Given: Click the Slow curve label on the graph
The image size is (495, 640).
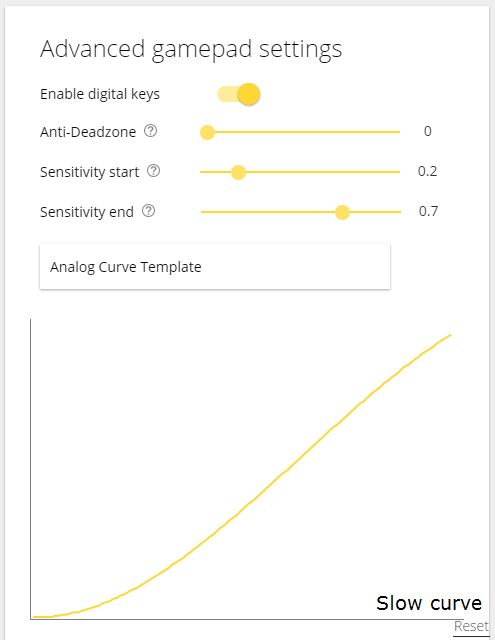Looking at the screenshot, I should pyautogui.click(x=429, y=603).
